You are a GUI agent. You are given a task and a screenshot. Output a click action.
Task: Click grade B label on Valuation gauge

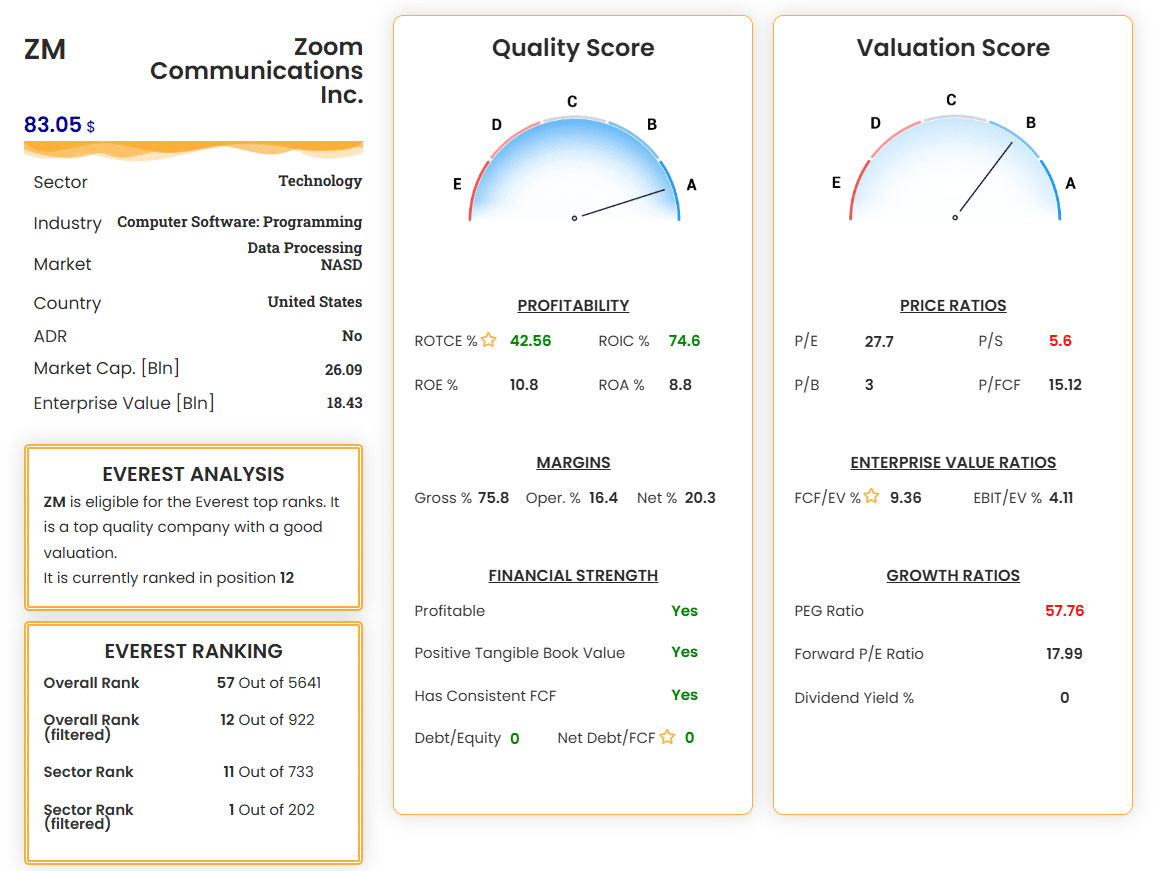pyautogui.click(x=1031, y=123)
